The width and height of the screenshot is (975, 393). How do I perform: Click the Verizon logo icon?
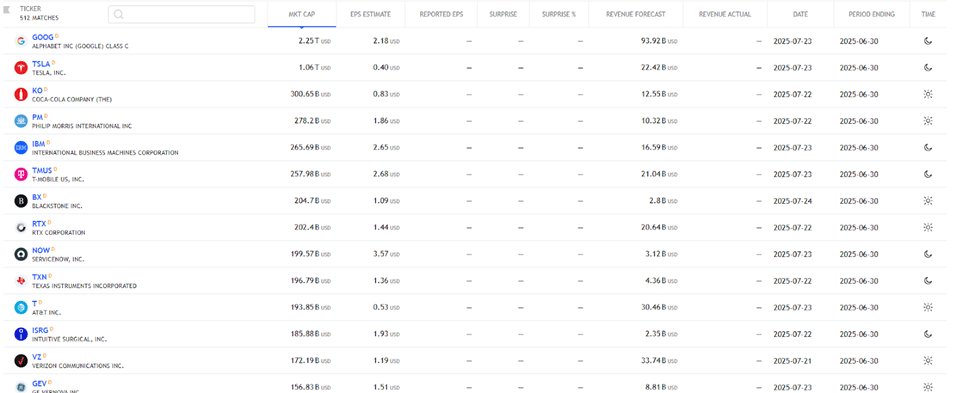coord(21,361)
